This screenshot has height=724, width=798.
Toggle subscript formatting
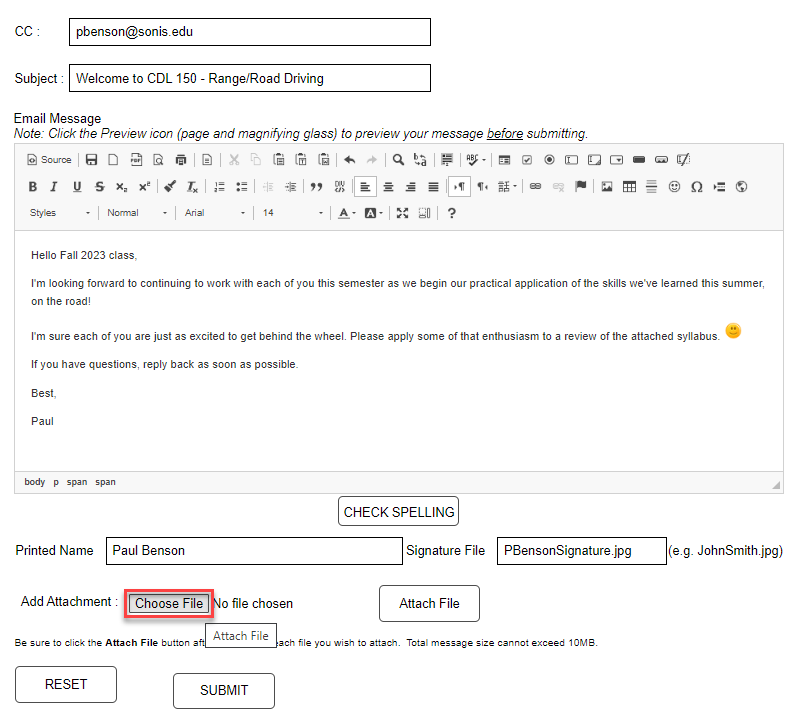pyautogui.click(x=121, y=187)
